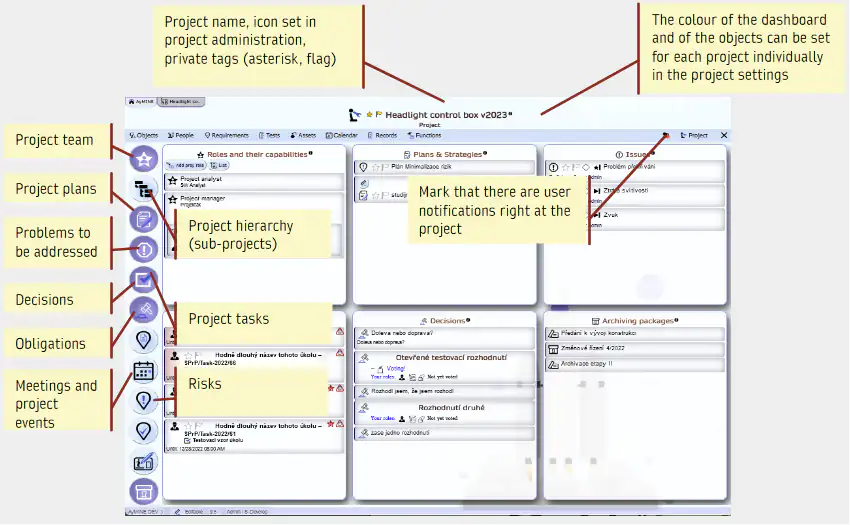Click the Plans & Strategies panel header
Screen dimensions: 850x525
click(445, 155)
